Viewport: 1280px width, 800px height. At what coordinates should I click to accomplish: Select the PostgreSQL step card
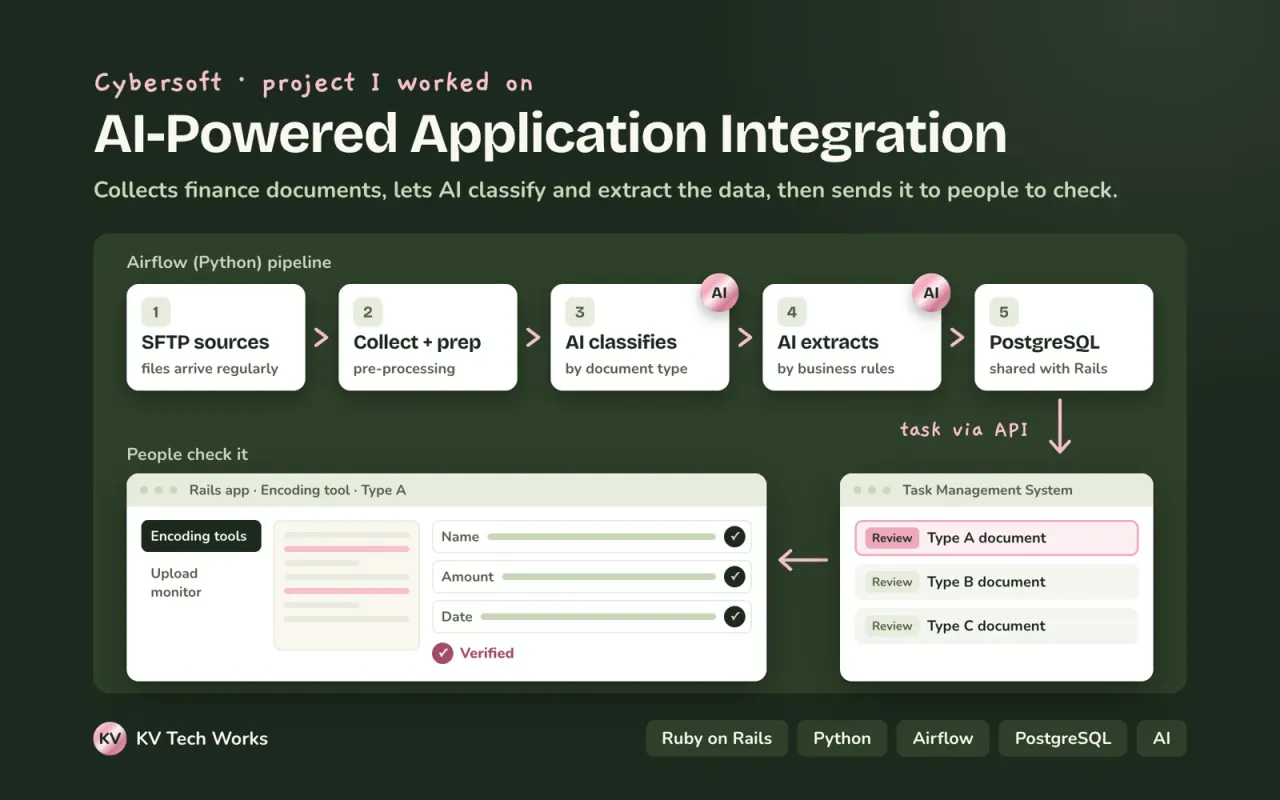click(x=1064, y=337)
